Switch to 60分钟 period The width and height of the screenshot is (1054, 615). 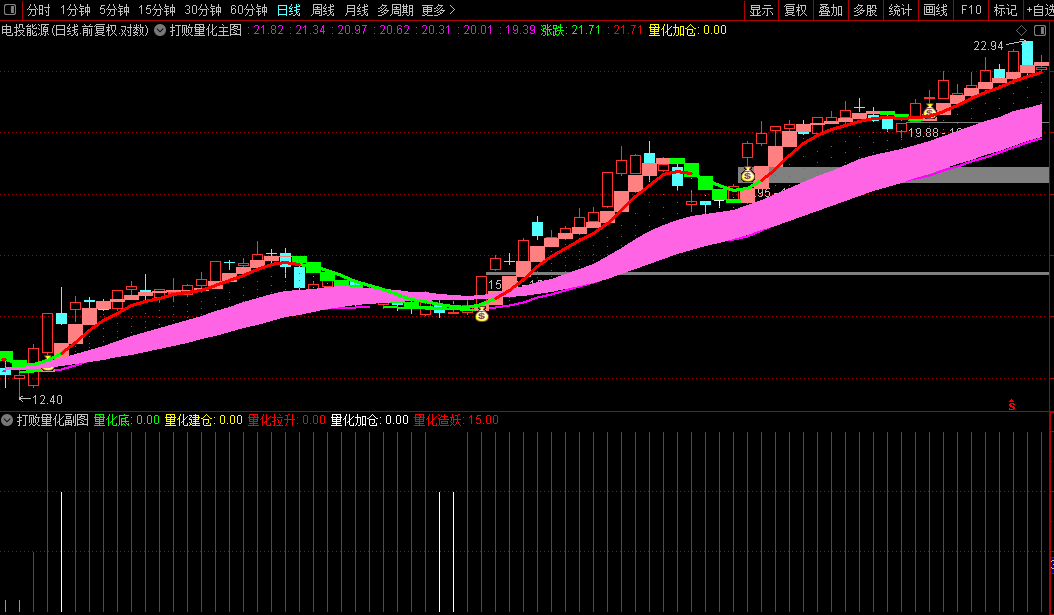[x=249, y=10]
